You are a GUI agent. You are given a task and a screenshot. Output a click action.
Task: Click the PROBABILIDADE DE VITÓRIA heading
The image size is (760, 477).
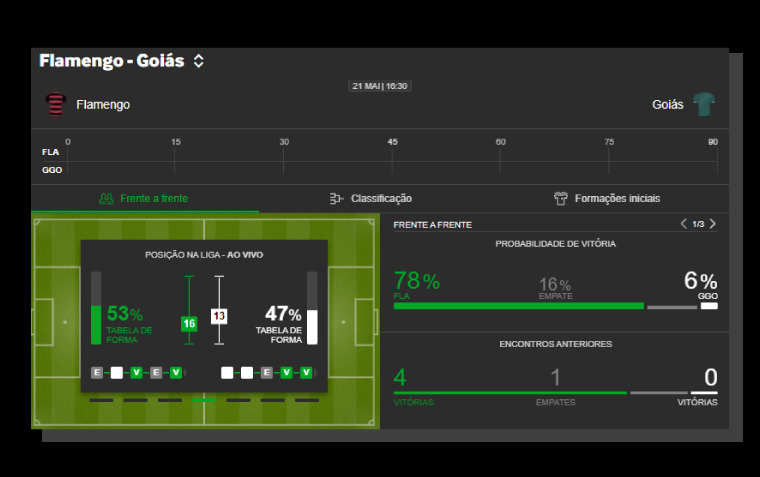tap(555, 244)
